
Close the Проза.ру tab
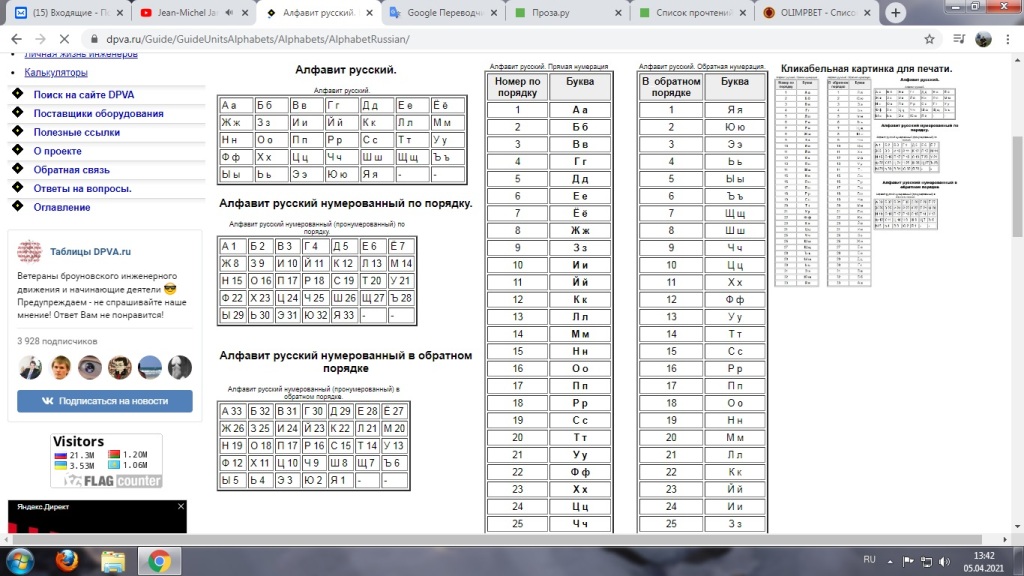coord(618,12)
